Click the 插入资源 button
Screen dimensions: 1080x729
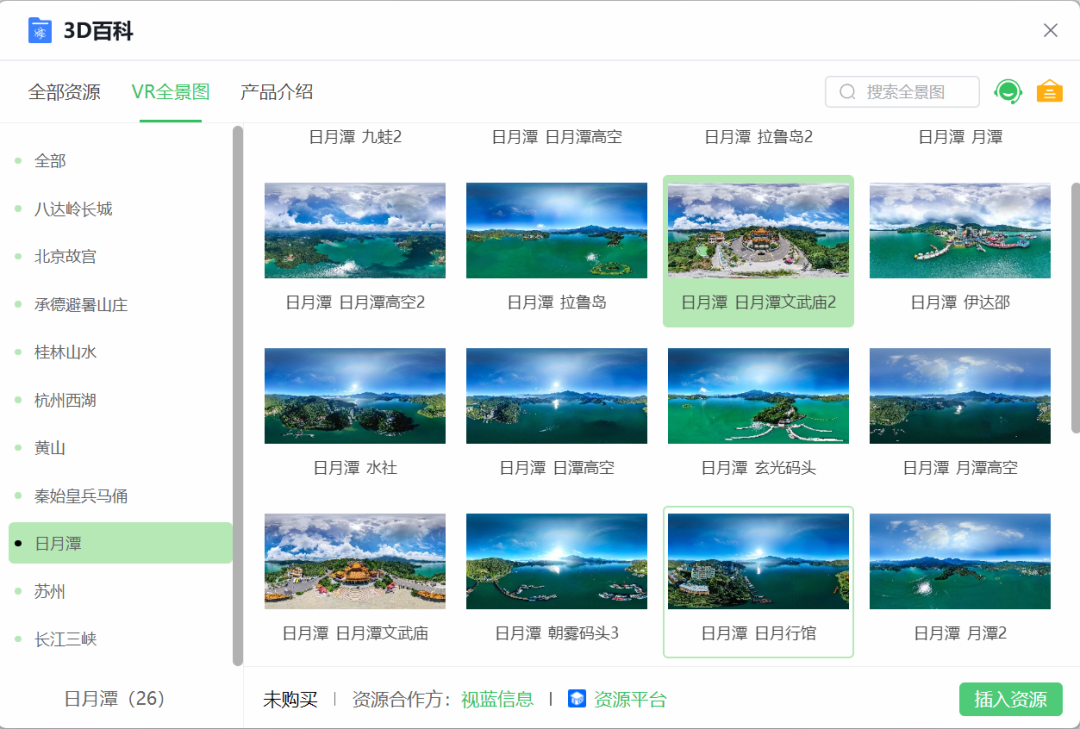tap(1010, 699)
